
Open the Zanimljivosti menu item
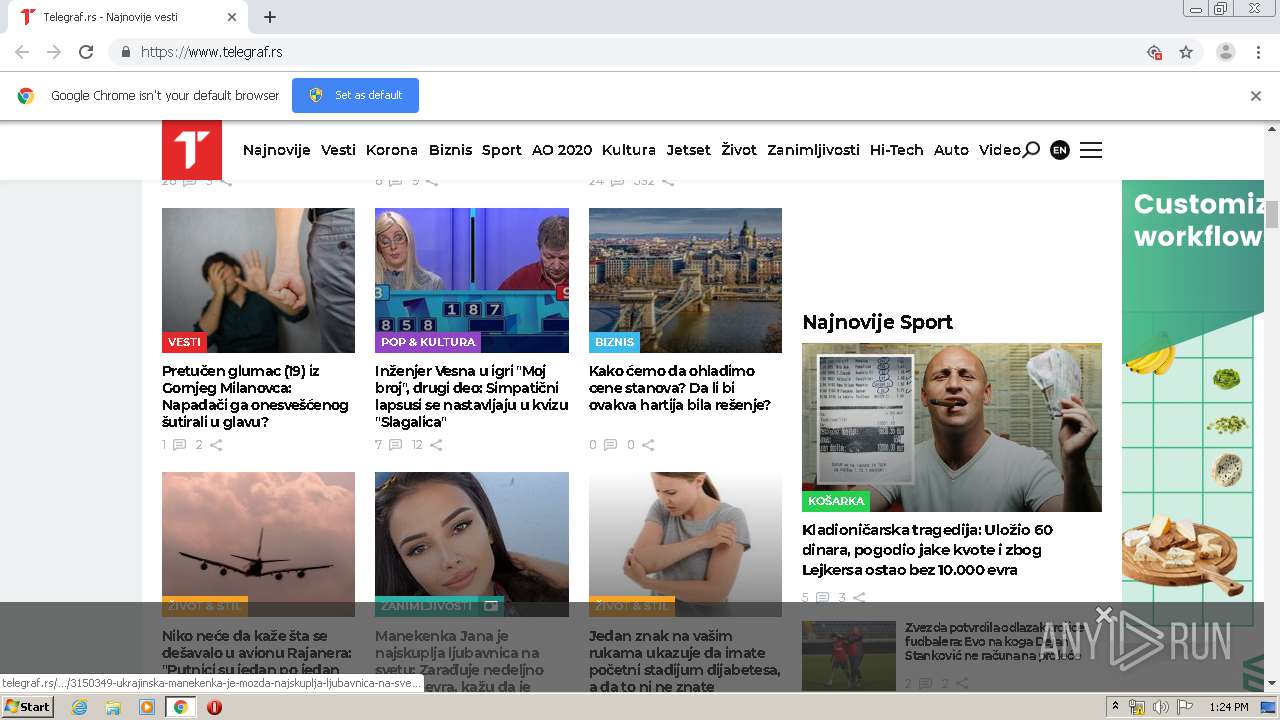click(813, 150)
